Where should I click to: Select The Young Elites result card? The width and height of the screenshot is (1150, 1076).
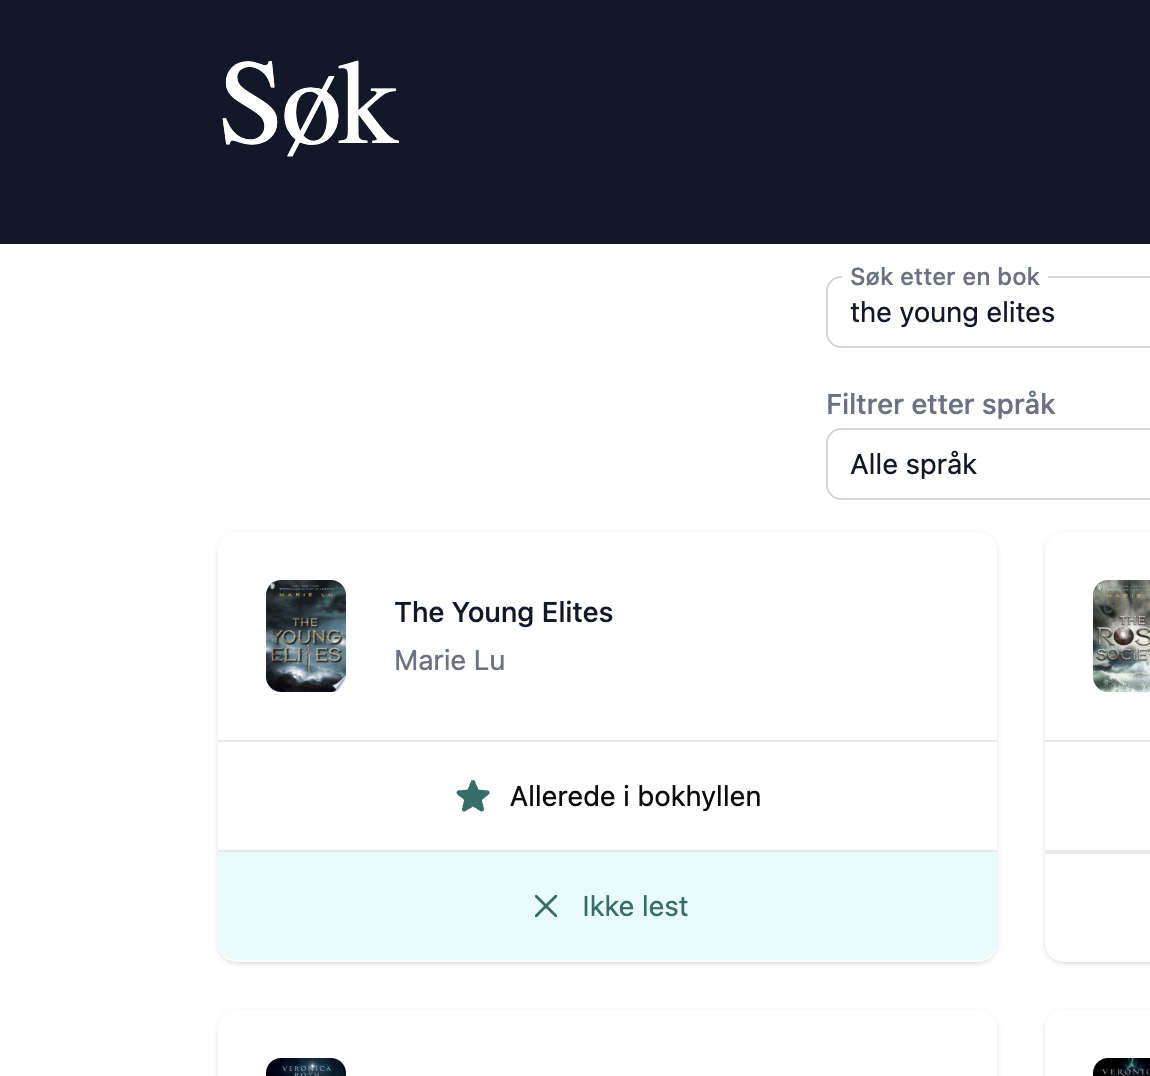tap(607, 636)
